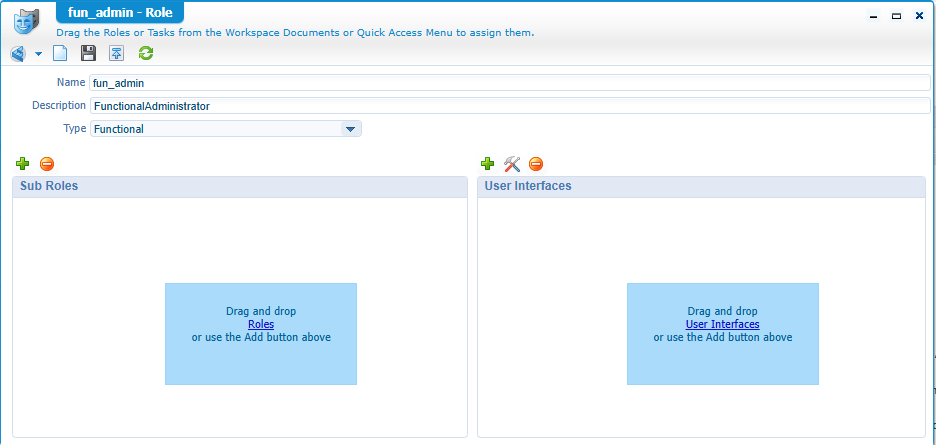Viewport: 936px width, 445px height.
Task: Click the upload arrow toolbar icon
Action: (116, 54)
